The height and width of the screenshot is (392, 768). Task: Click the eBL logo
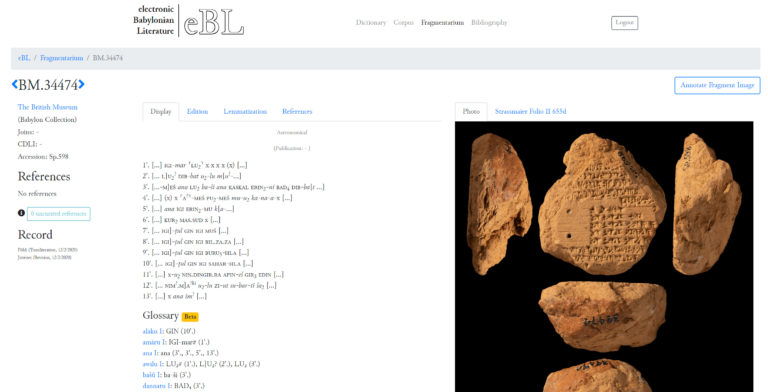coord(189,21)
